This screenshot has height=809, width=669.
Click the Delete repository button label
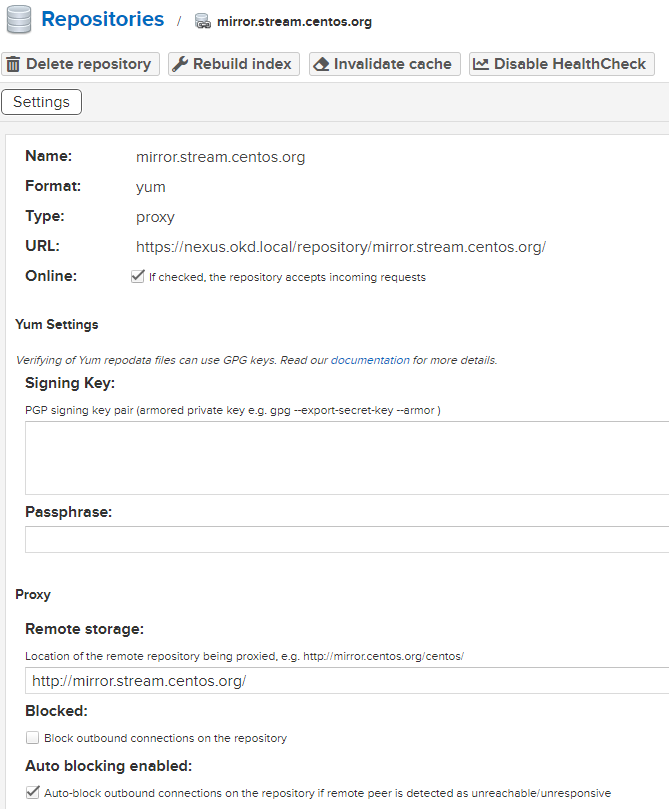89,64
